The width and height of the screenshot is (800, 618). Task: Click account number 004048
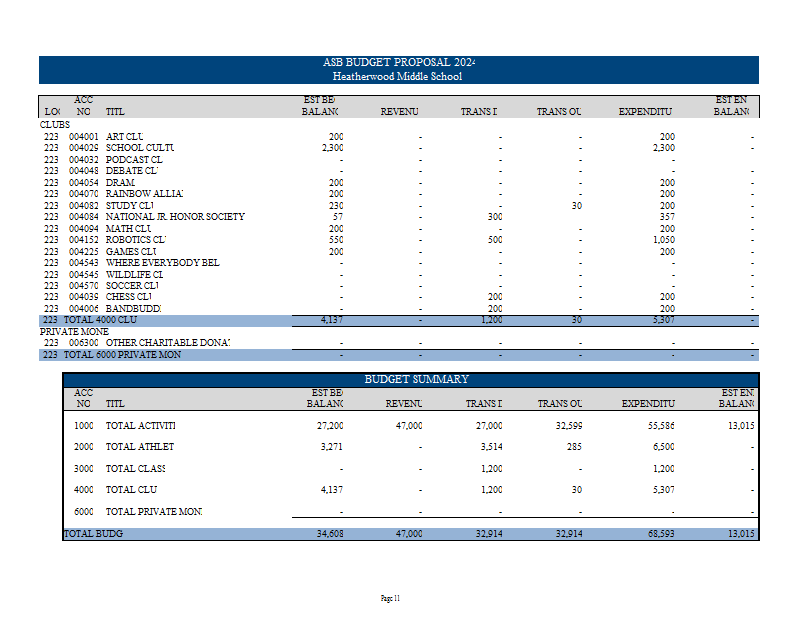(x=84, y=170)
